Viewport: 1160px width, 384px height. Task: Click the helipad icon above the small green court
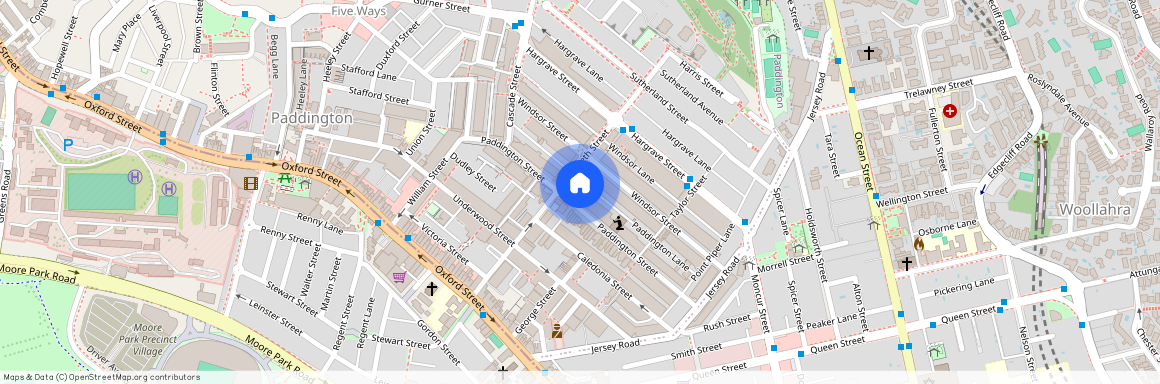tap(169, 189)
